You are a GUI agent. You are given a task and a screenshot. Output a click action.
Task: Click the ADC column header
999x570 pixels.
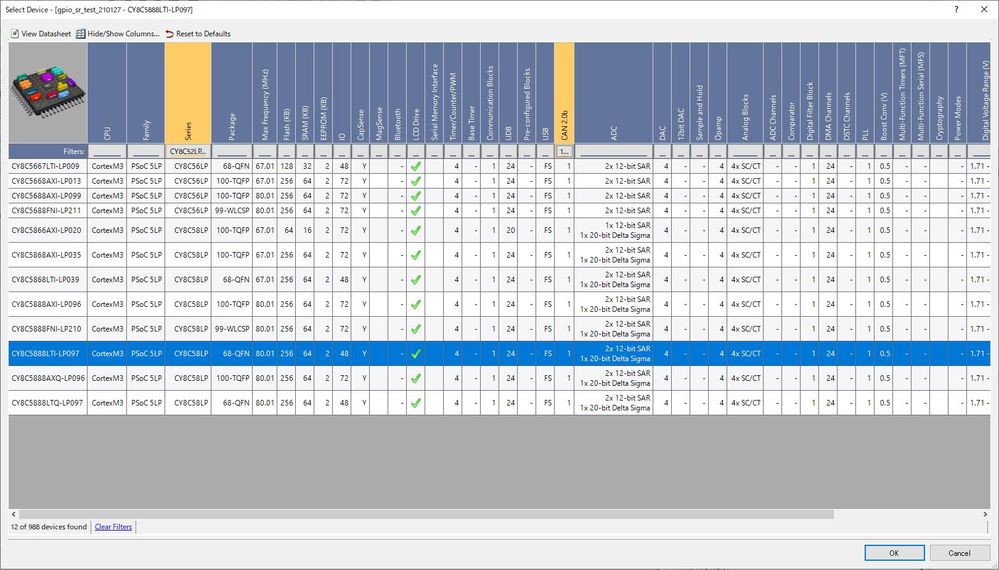(x=613, y=93)
